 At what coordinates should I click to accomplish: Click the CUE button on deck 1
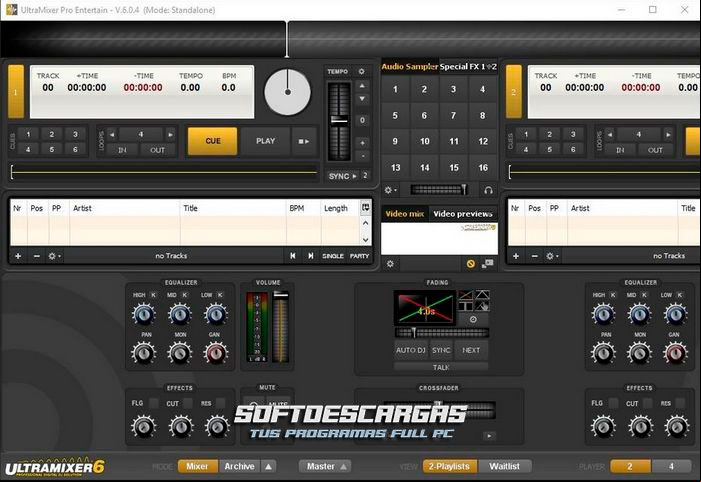click(x=213, y=141)
